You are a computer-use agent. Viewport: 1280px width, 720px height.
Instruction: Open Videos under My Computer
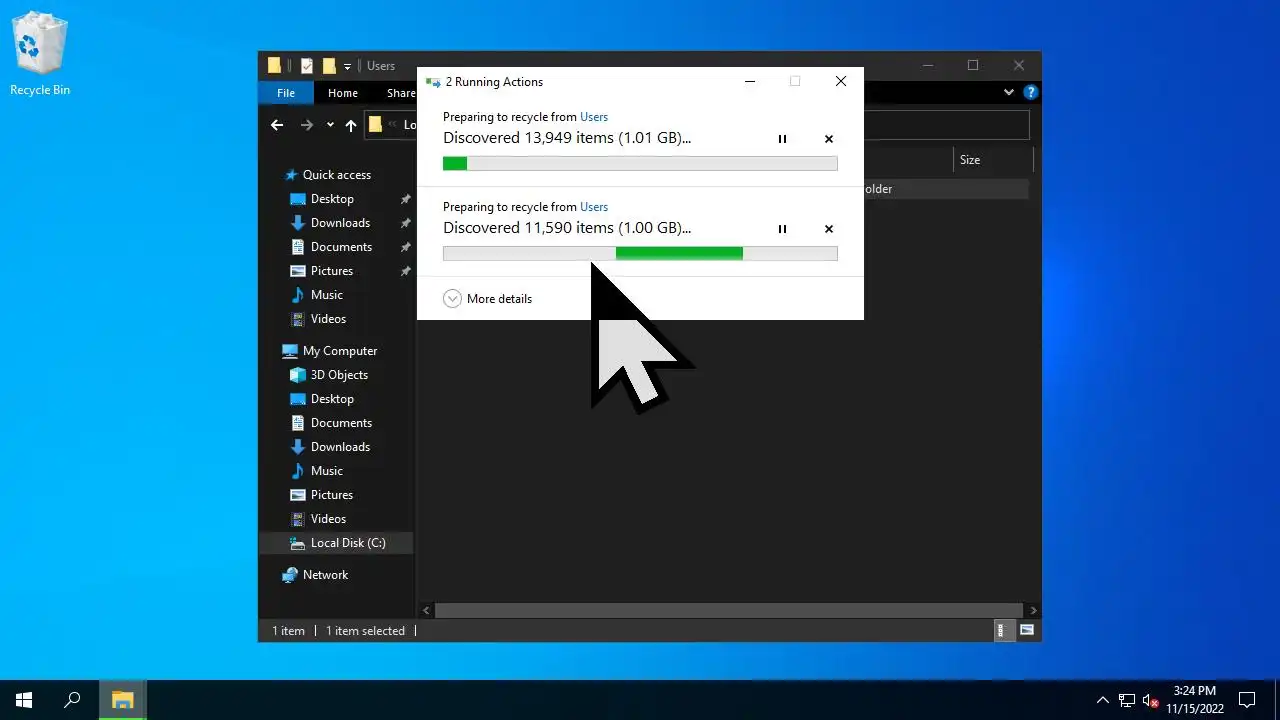click(x=328, y=519)
